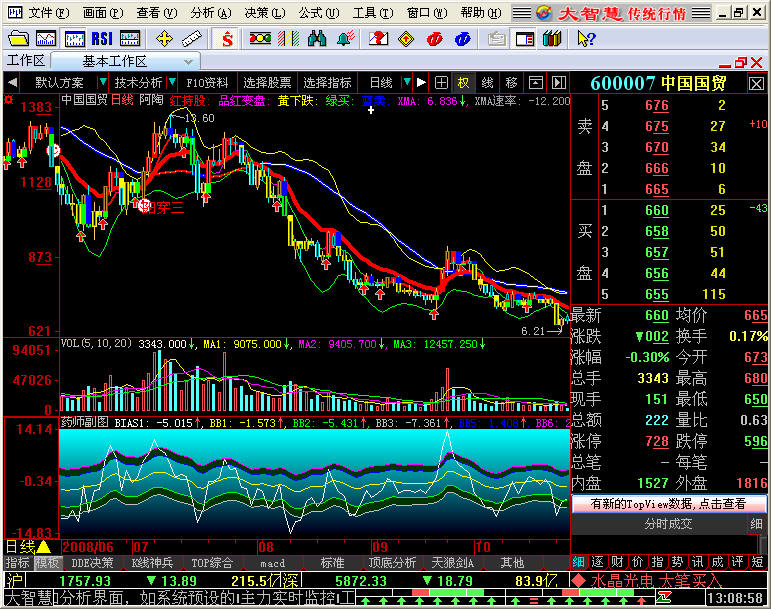Click the candlestick chart toolbar icon
771x609 pixels.
[x=75, y=38]
